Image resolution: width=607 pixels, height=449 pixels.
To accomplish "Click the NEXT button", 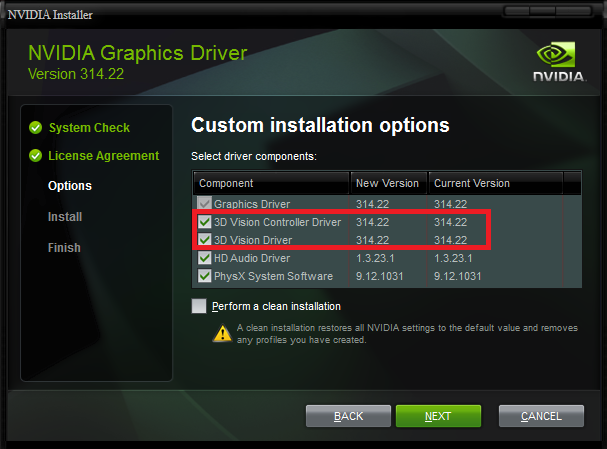I will (438, 416).
